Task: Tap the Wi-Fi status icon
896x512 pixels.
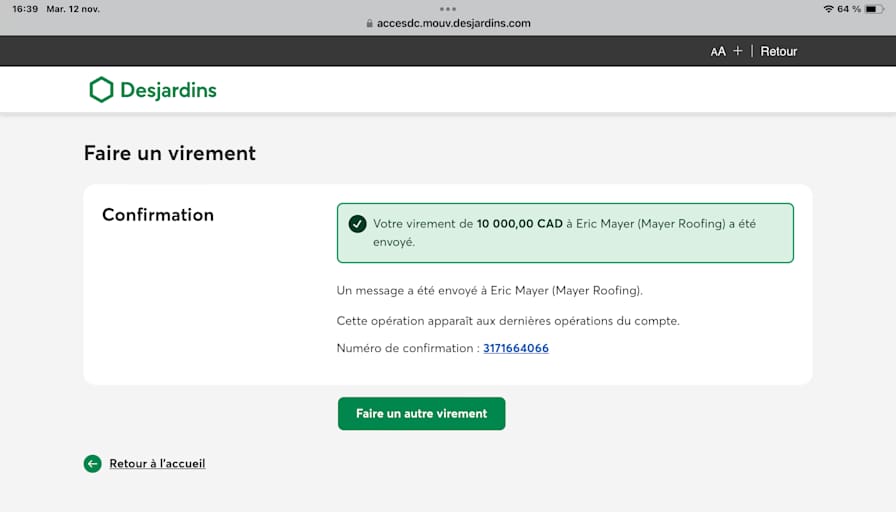Action: pos(828,9)
